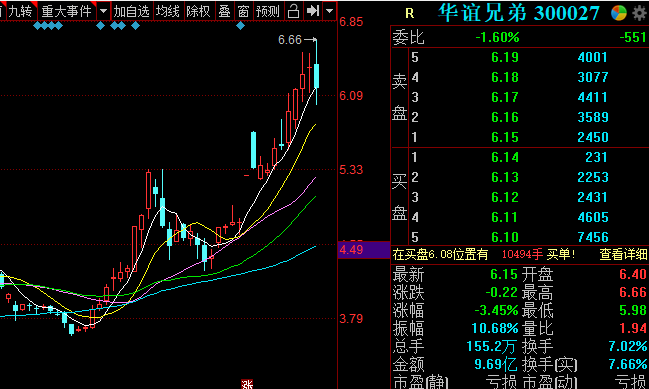The image size is (649, 389).
Task: Jump to latest bar with arrow-to-end icon
Action: (312, 11)
